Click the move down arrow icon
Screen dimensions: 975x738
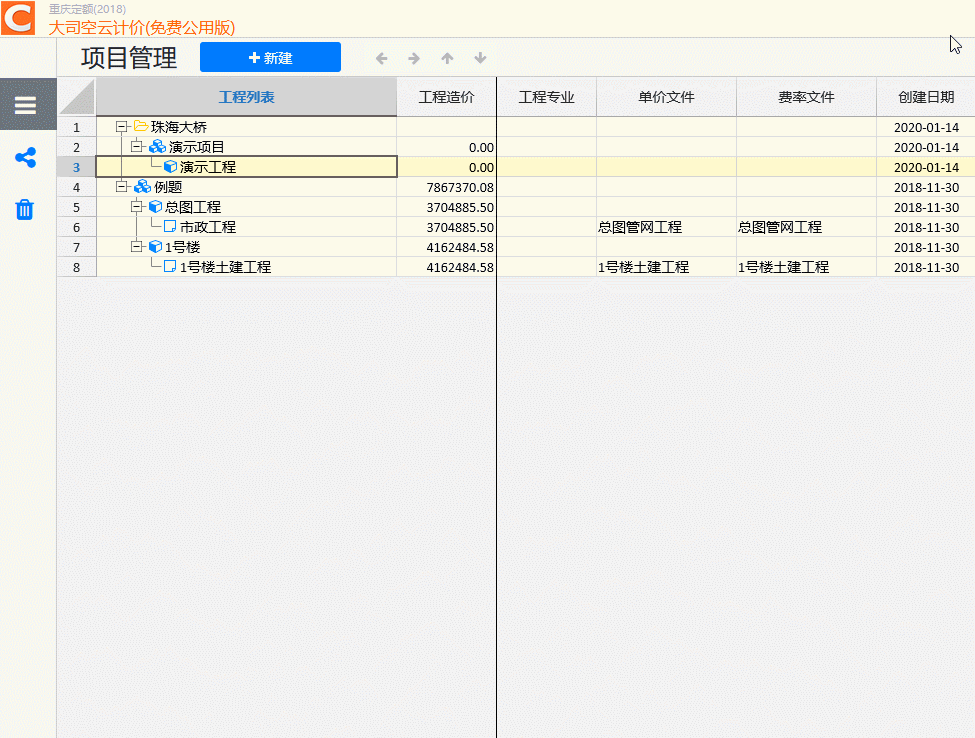click(x=480, y=59)
